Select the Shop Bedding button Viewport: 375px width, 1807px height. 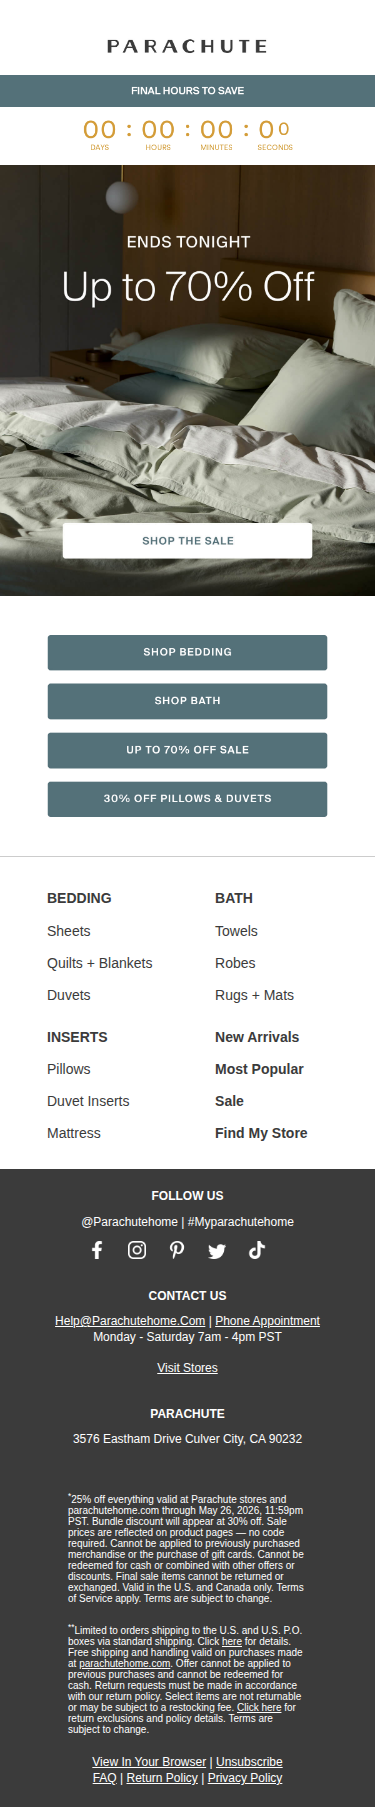pos(188,652)
